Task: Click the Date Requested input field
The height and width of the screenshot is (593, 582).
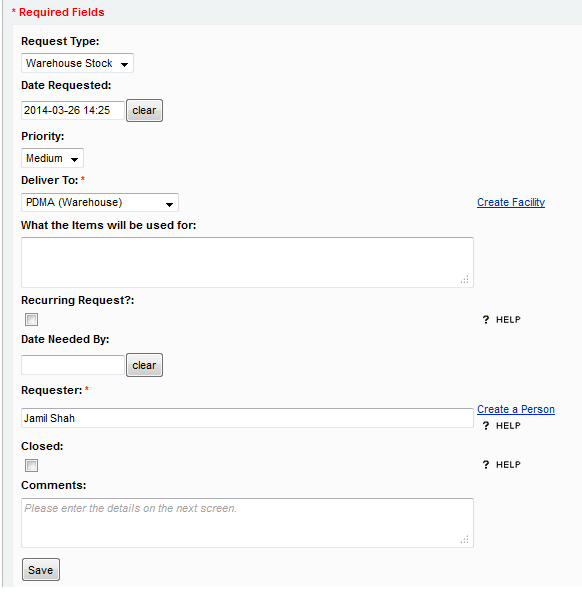Action: pos(73,110)
